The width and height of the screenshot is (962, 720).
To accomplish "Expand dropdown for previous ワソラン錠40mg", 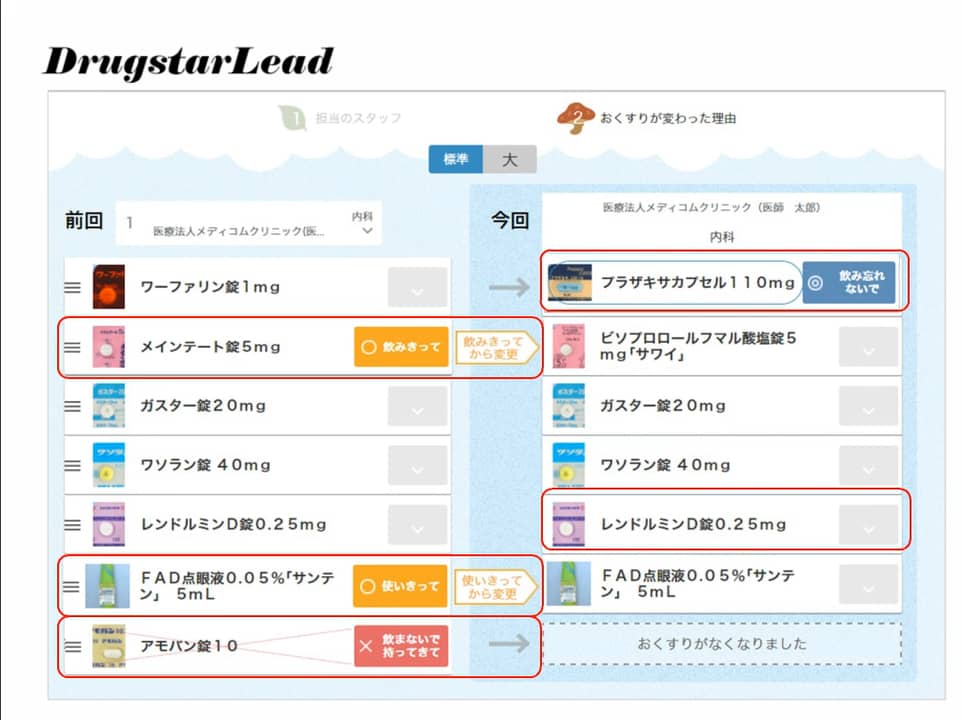I will point(417,465).
